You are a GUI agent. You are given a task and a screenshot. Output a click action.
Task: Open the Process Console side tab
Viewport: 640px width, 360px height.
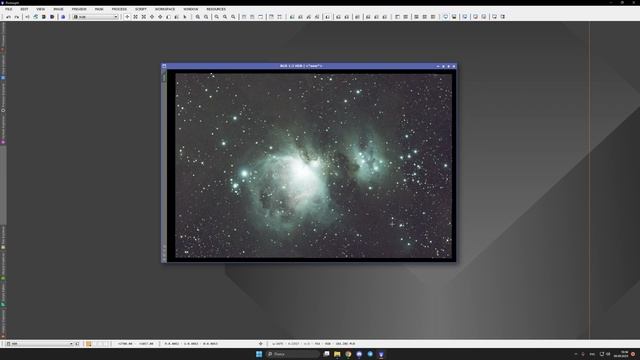coord(3,37)
